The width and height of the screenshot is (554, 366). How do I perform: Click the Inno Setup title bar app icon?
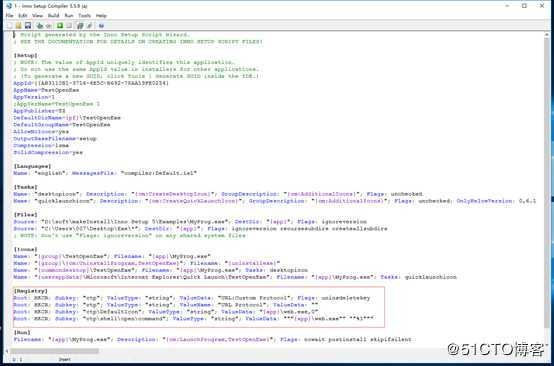click(x=9, y=6)
